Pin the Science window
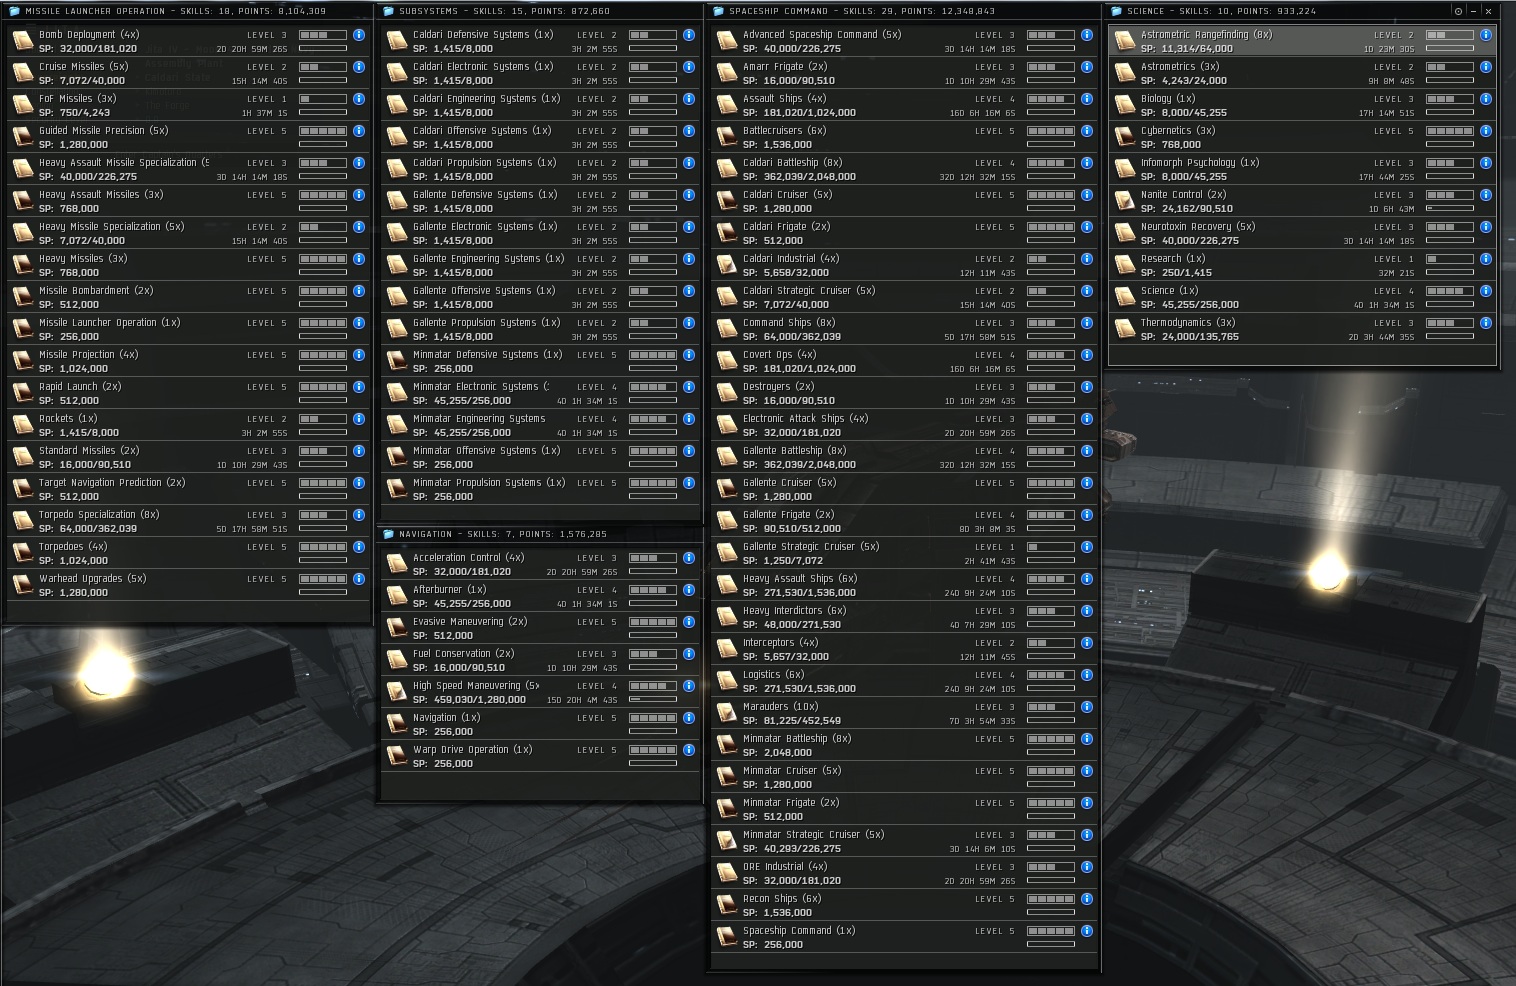Image resolution: width=1516 pixels, height=986 pixels. click(x=1459, y=11)
